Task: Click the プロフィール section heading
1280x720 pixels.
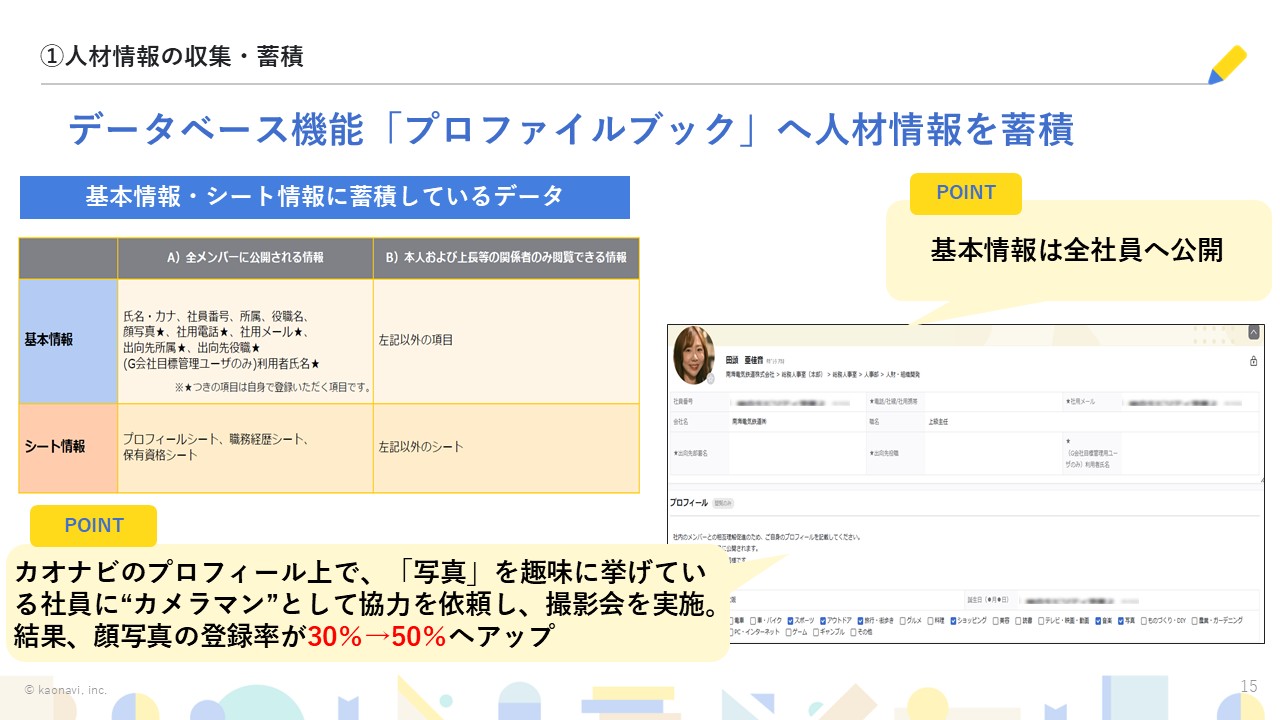Action: [x=688, y=502]
